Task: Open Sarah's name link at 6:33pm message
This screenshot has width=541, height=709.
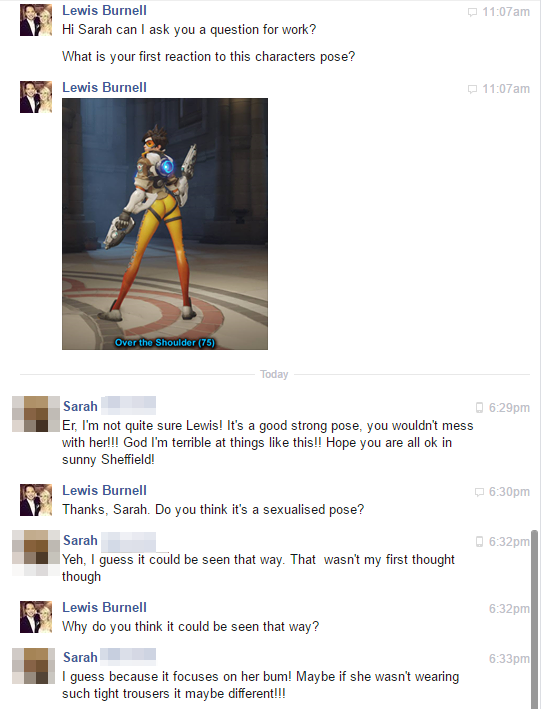Action: (80, 657)
